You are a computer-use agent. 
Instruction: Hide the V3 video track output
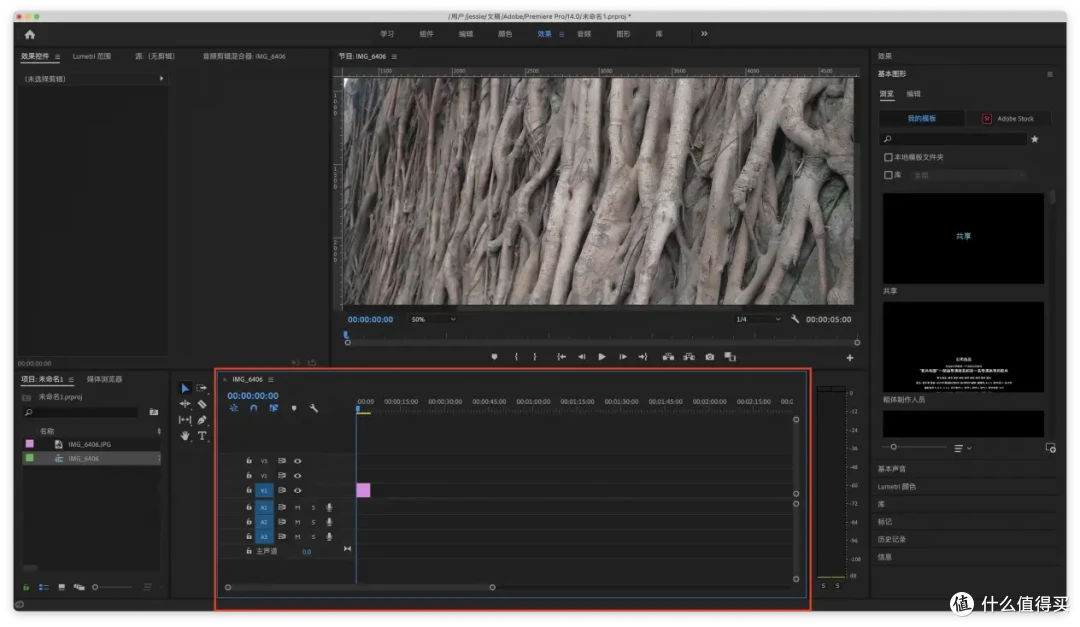[x=298, y=461]
